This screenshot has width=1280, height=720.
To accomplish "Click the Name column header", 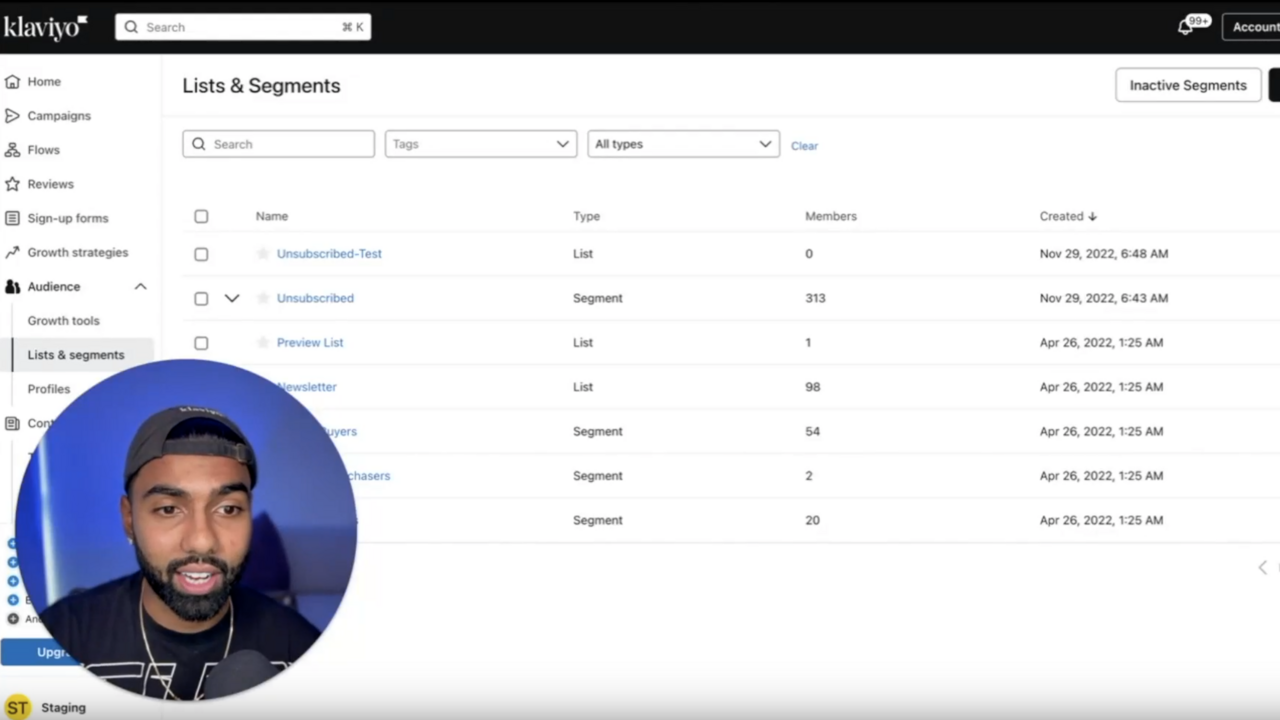I will tap(272, 216).
